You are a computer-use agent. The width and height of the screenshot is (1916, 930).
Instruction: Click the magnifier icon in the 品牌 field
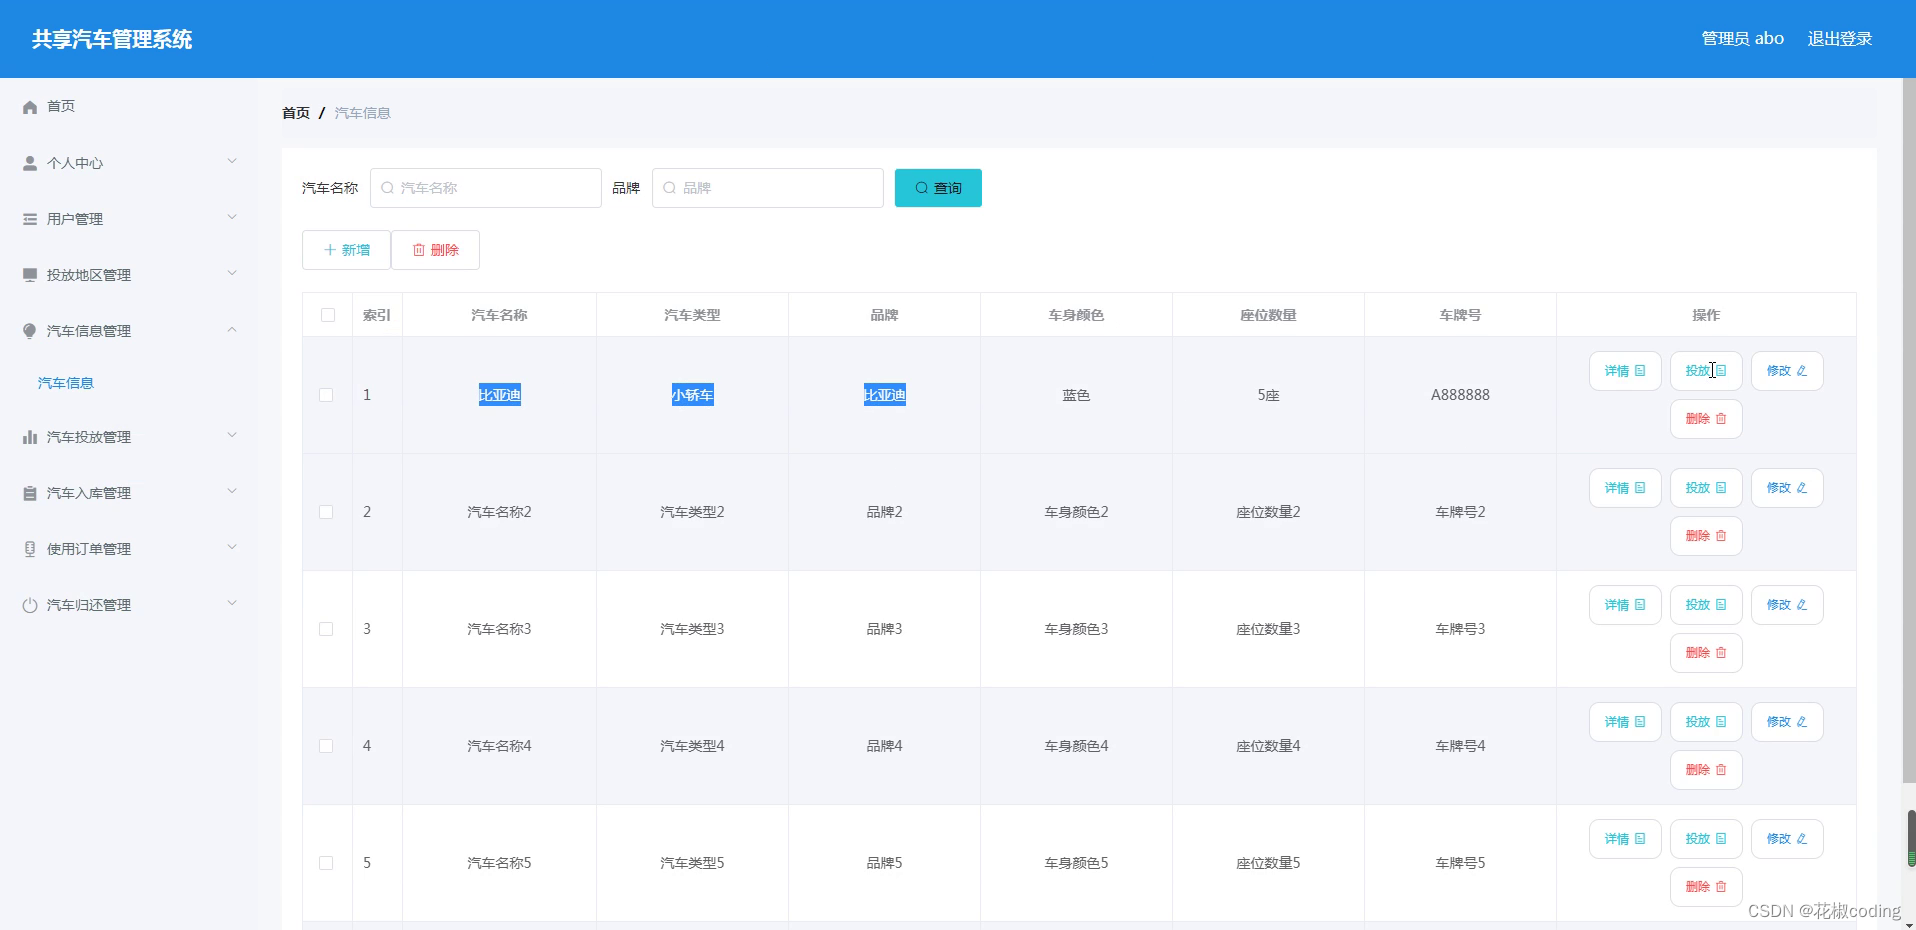click(x=670, y=188)
